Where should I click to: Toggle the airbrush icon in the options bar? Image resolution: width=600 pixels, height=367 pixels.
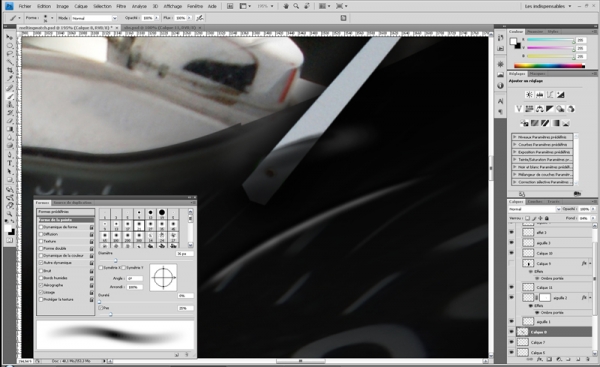(x=199, y=18)
